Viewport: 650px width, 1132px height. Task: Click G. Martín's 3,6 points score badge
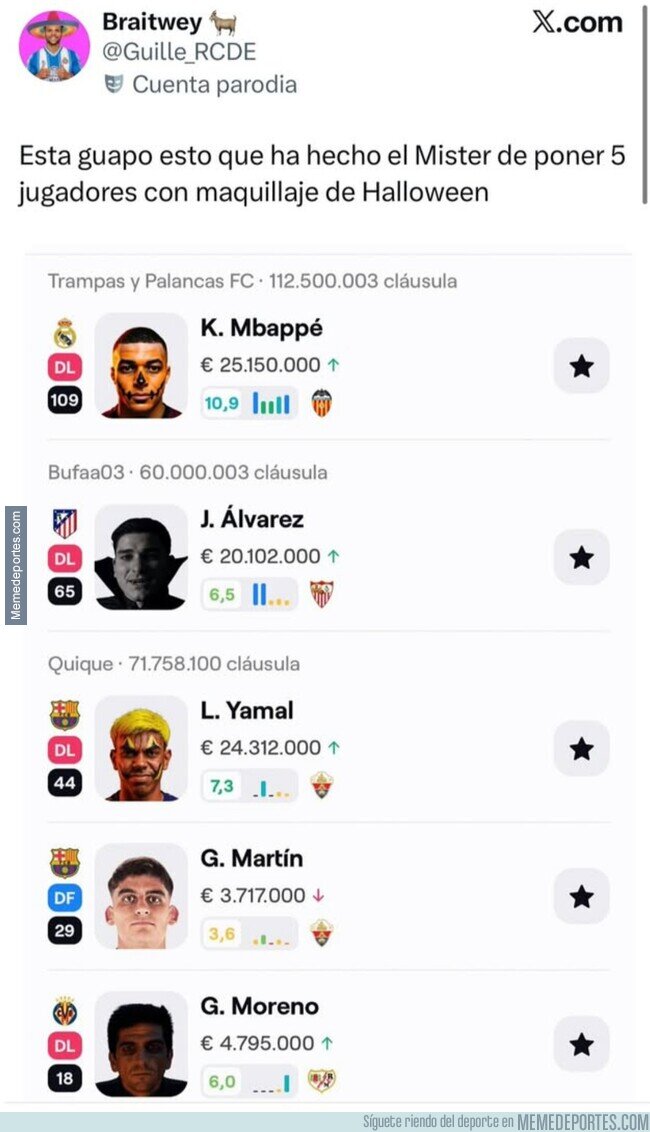click(222, 933)
